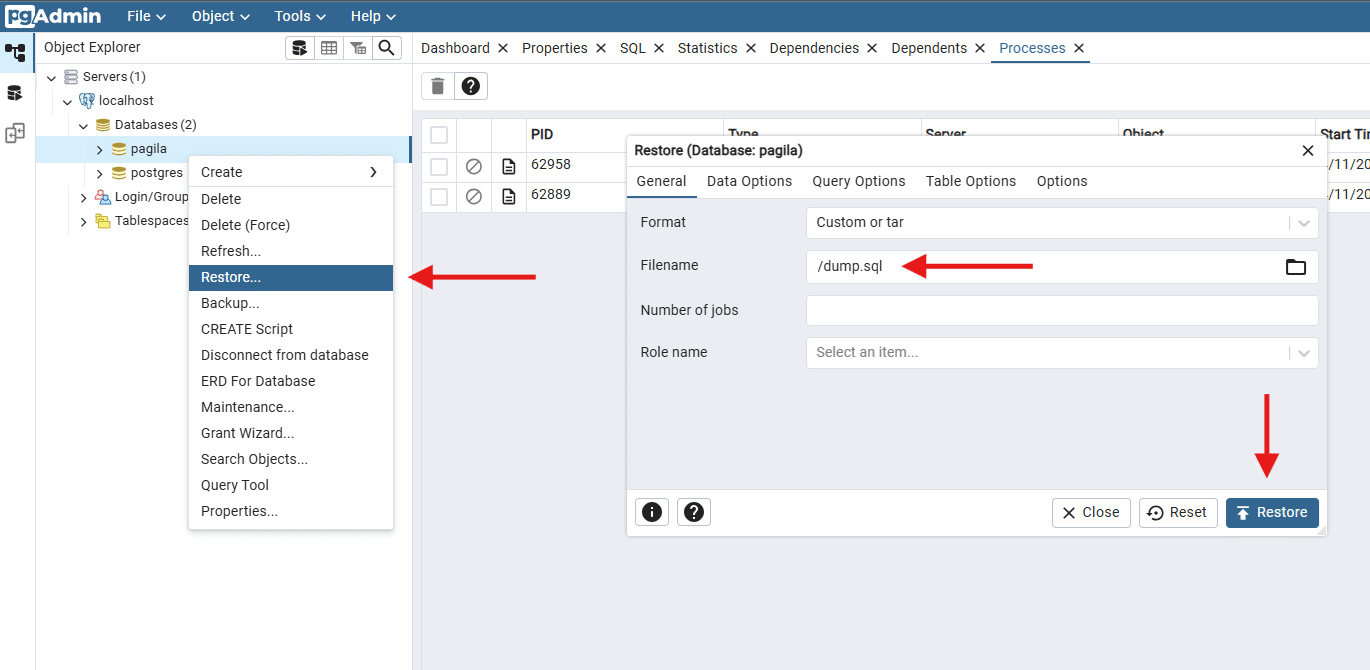
Task: Click the info icon in the Restore dialog
Action: 651,512
